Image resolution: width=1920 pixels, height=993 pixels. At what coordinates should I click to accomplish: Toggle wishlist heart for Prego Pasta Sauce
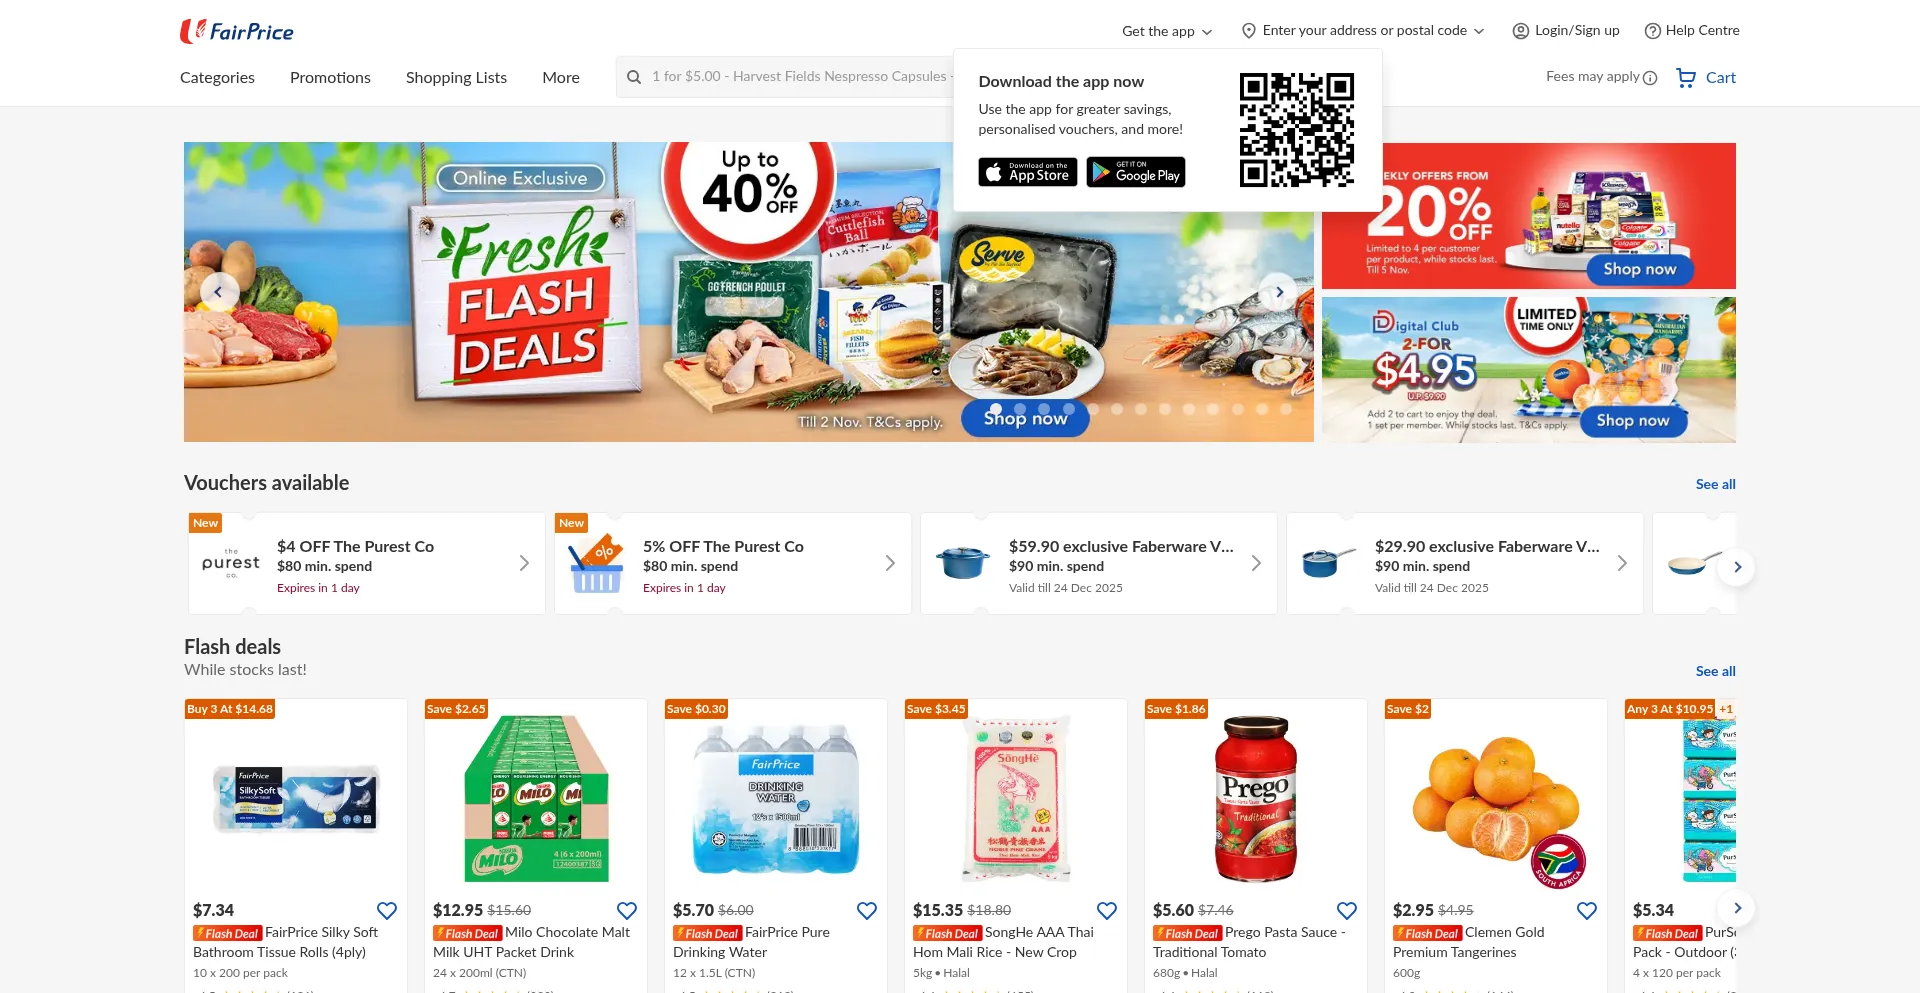tap(1347, 911)
